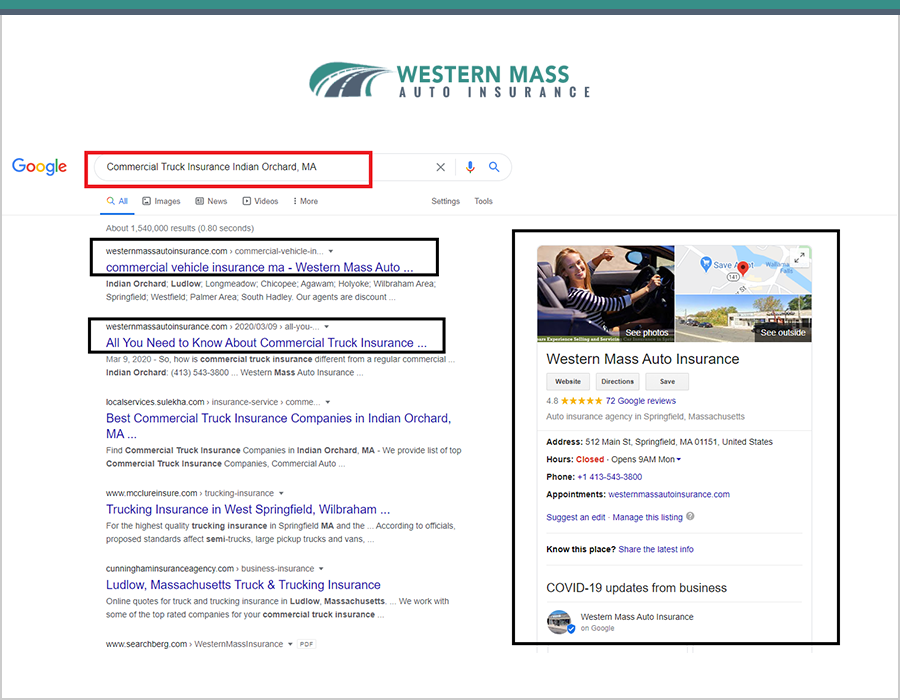Viewport: 900px width, 700px height.
Task: Click the Directions button
Action: [x=618, y=382]
